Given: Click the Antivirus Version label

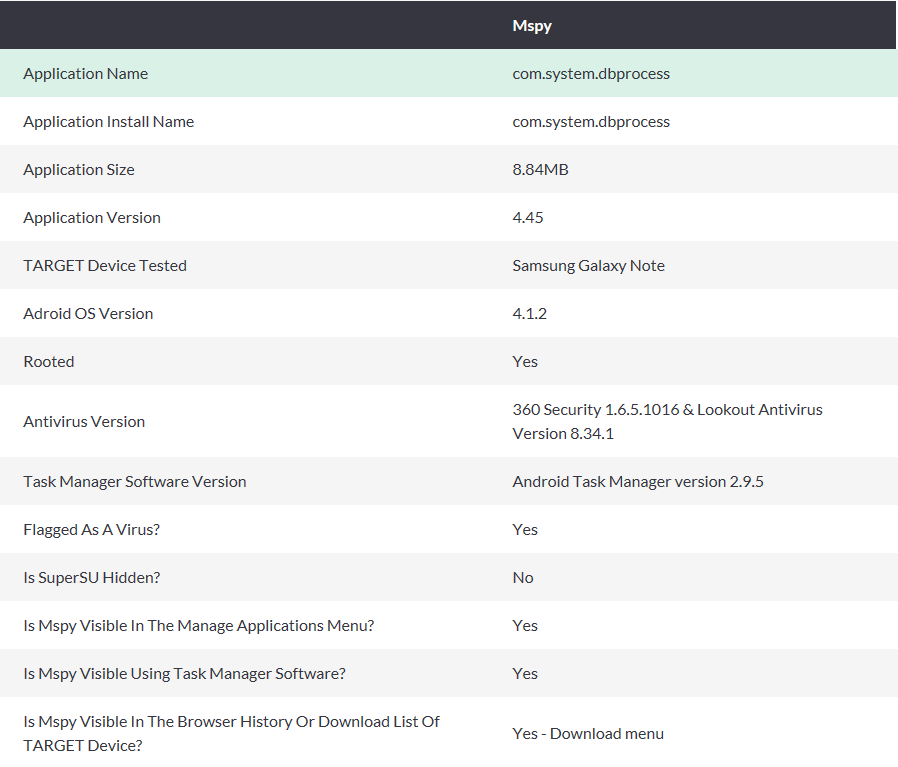Looking at the screenshot, I should [84, 422].
